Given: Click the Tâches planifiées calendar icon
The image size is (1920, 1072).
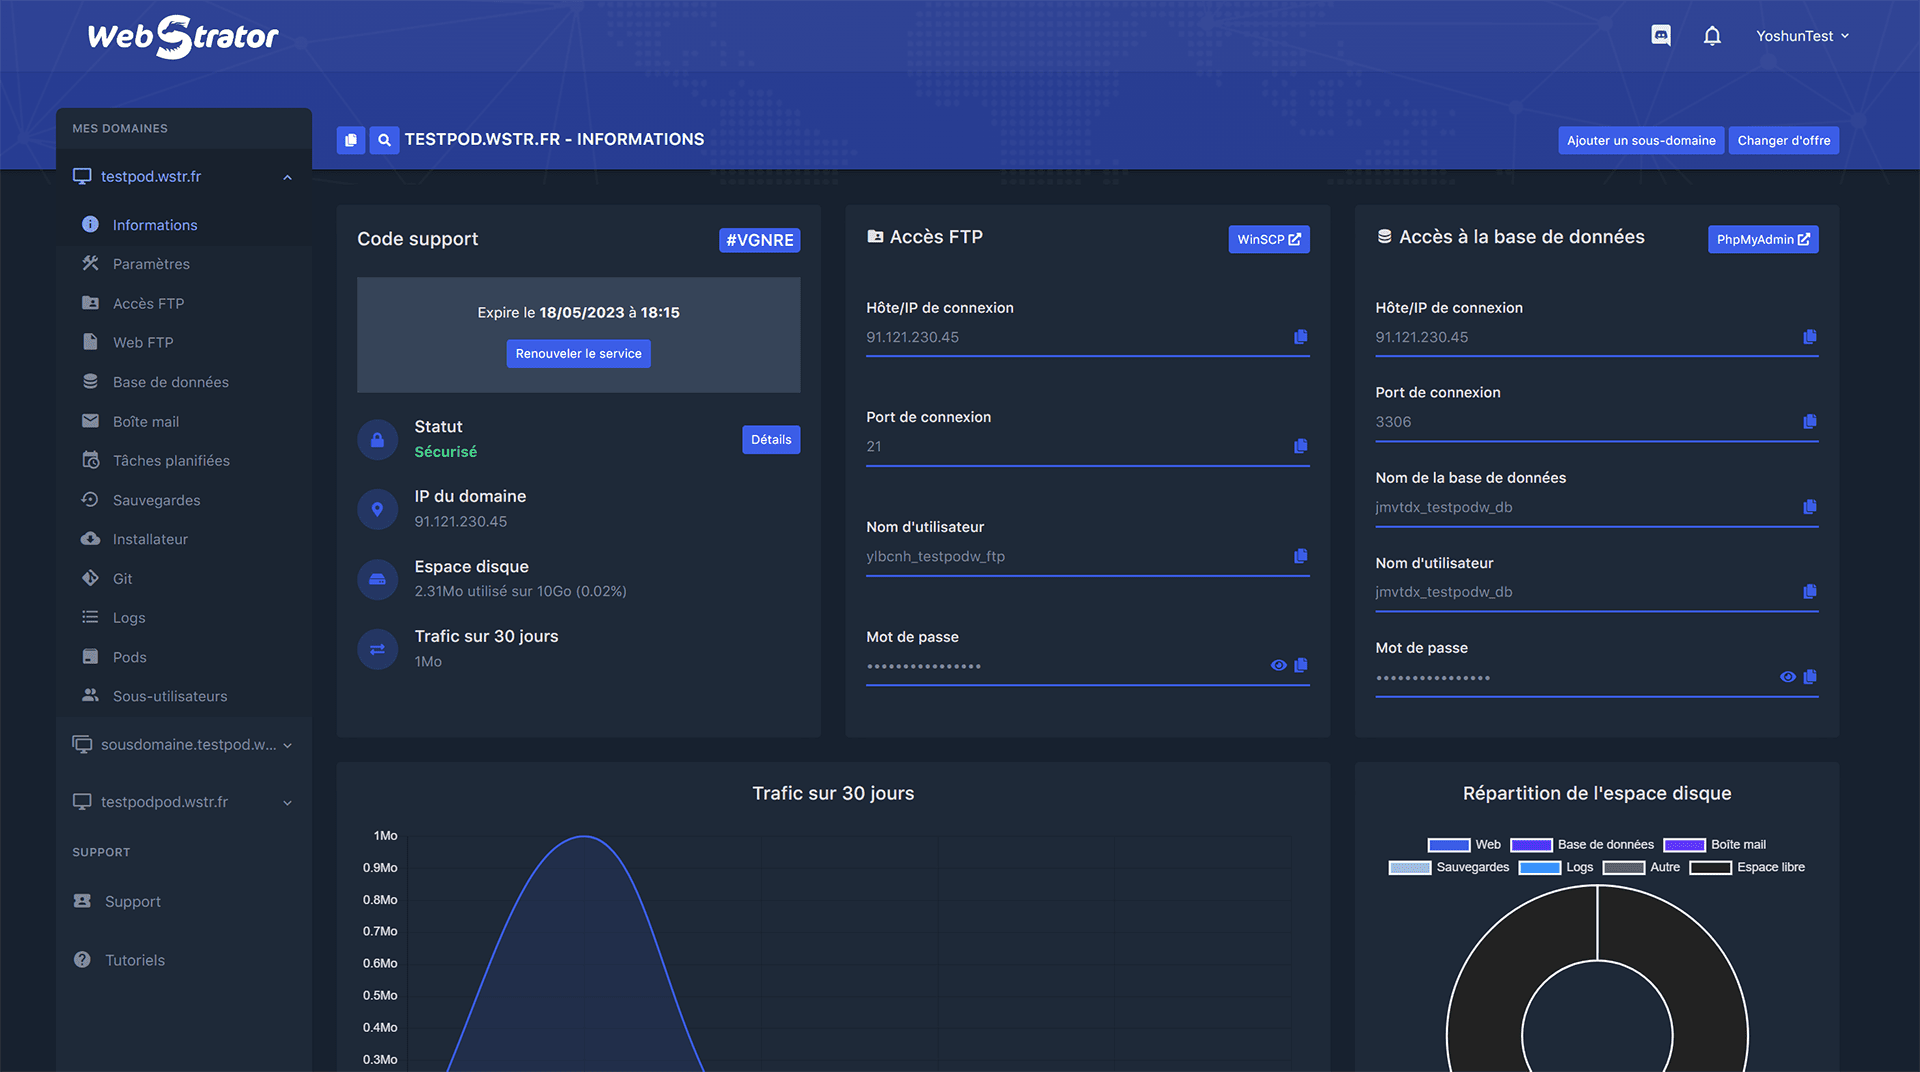Looking at the screenshot, I should point(90,460).
